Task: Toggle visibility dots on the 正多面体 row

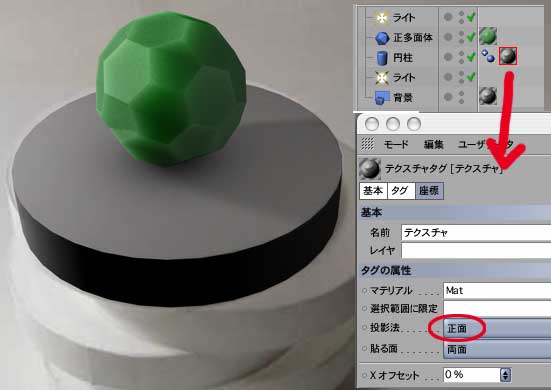Action: point(461,37)
